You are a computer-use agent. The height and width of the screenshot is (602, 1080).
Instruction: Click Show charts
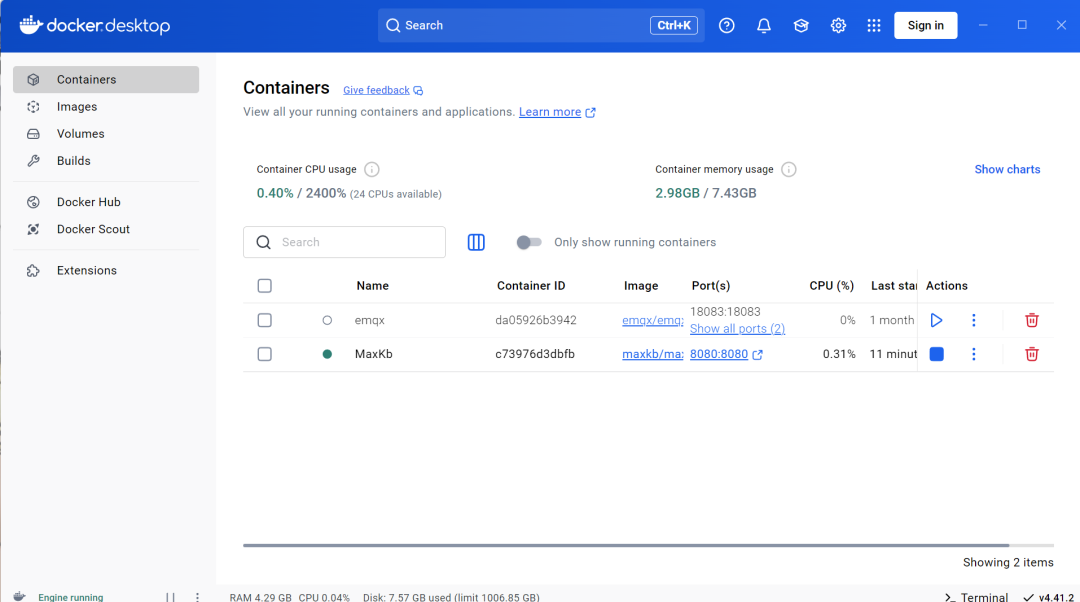pyautogui.click(x=1007, y=169)
